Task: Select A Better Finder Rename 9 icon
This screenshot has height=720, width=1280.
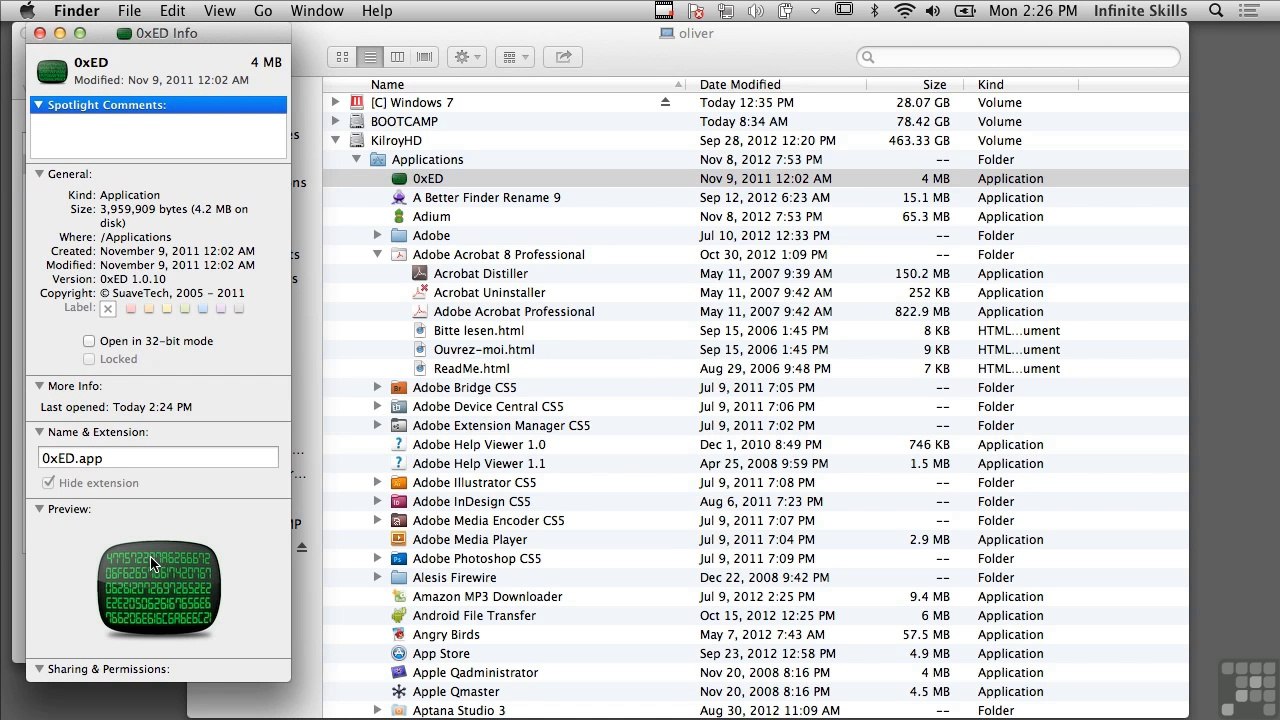Action: [399, 197]
